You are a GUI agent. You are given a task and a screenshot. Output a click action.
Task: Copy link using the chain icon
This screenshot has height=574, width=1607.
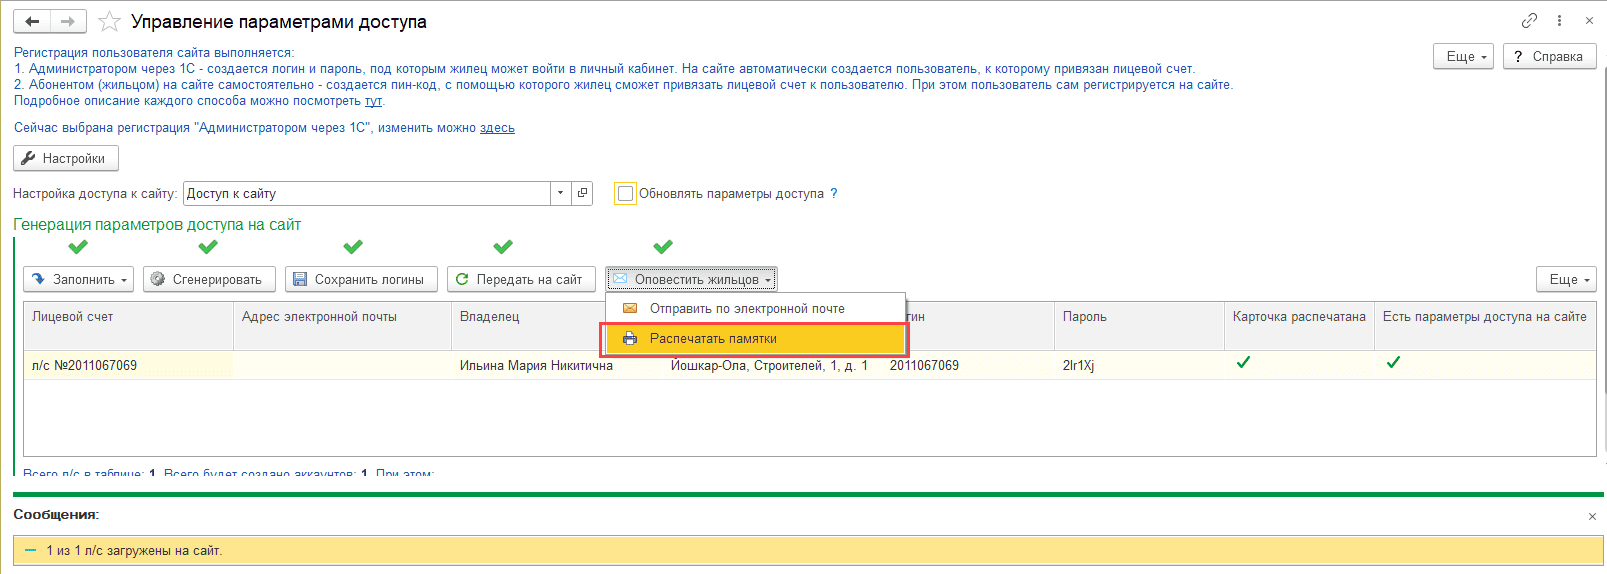(1529, 21)
